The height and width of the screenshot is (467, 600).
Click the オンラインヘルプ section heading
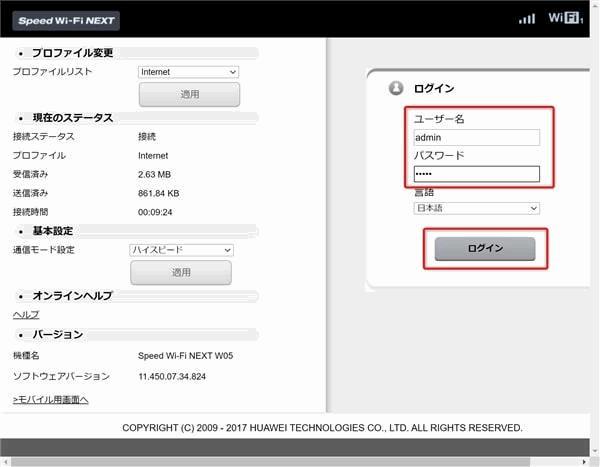point(72,296)
